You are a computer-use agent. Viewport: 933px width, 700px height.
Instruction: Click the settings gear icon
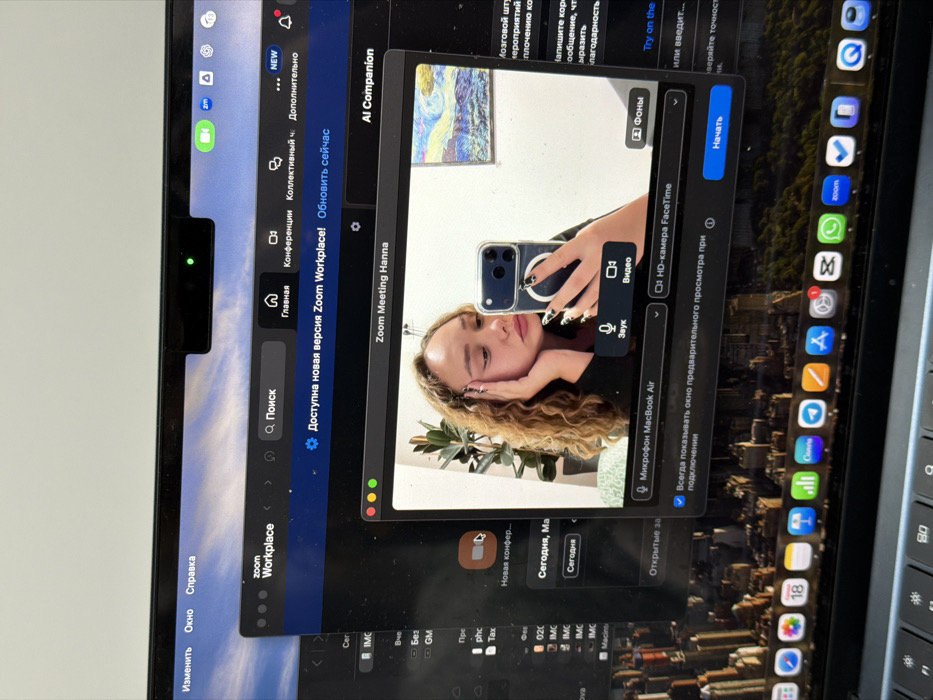(x=356, y=226)
